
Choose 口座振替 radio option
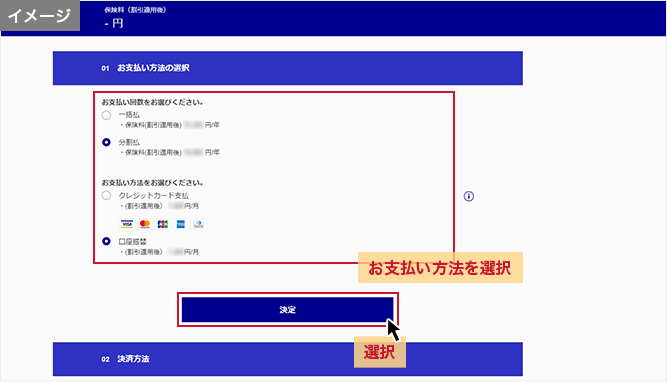(106, 242)
